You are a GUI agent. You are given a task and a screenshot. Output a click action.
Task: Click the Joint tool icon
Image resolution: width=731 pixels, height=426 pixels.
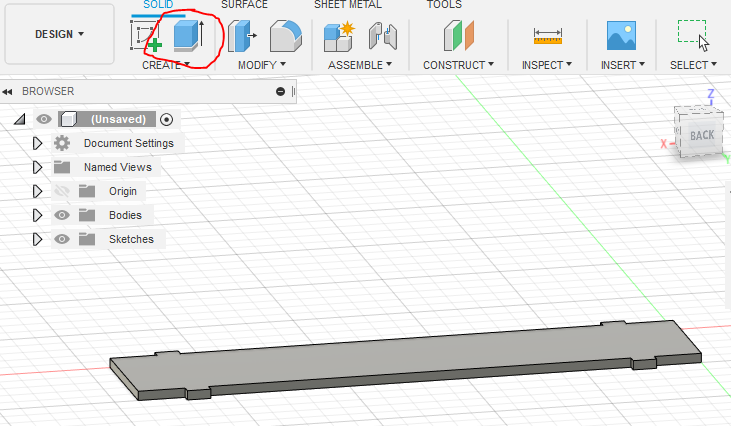[383, 36]
